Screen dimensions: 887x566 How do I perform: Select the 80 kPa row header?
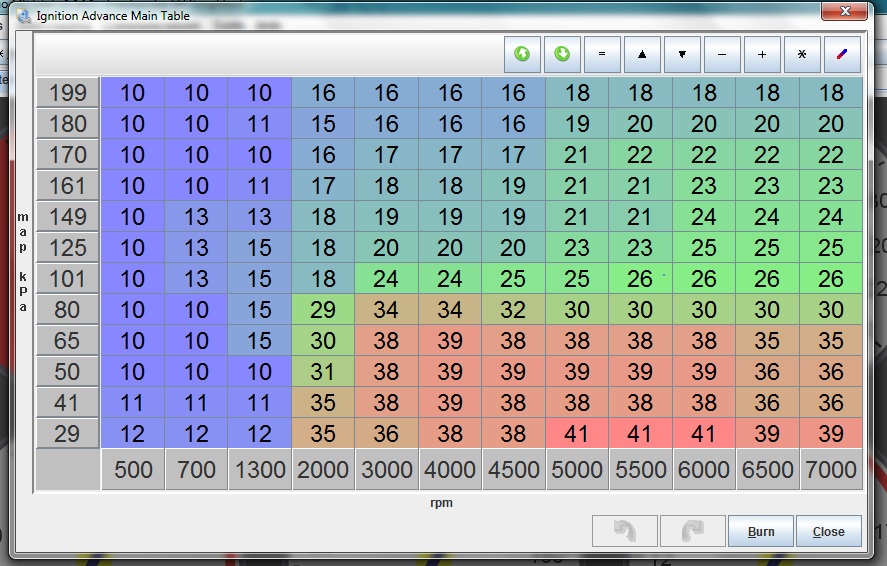pyautogui.click(x=68, y=310)
